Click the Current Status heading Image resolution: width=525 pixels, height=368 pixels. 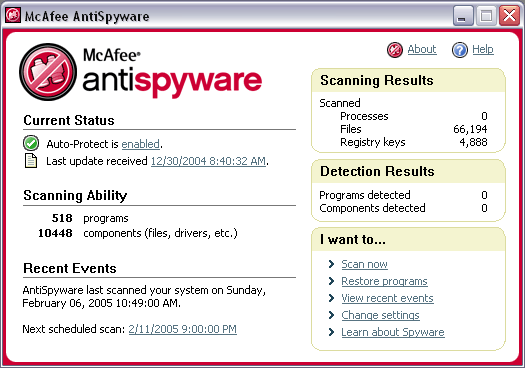click(69, 121)
